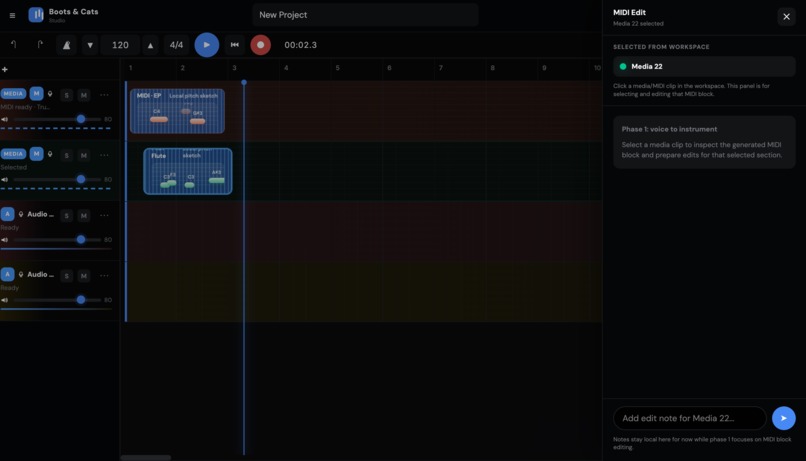Screen dimensions: 806x461
Task: Decrease tempo with the down arrow
Action: [x=90, y=45]
